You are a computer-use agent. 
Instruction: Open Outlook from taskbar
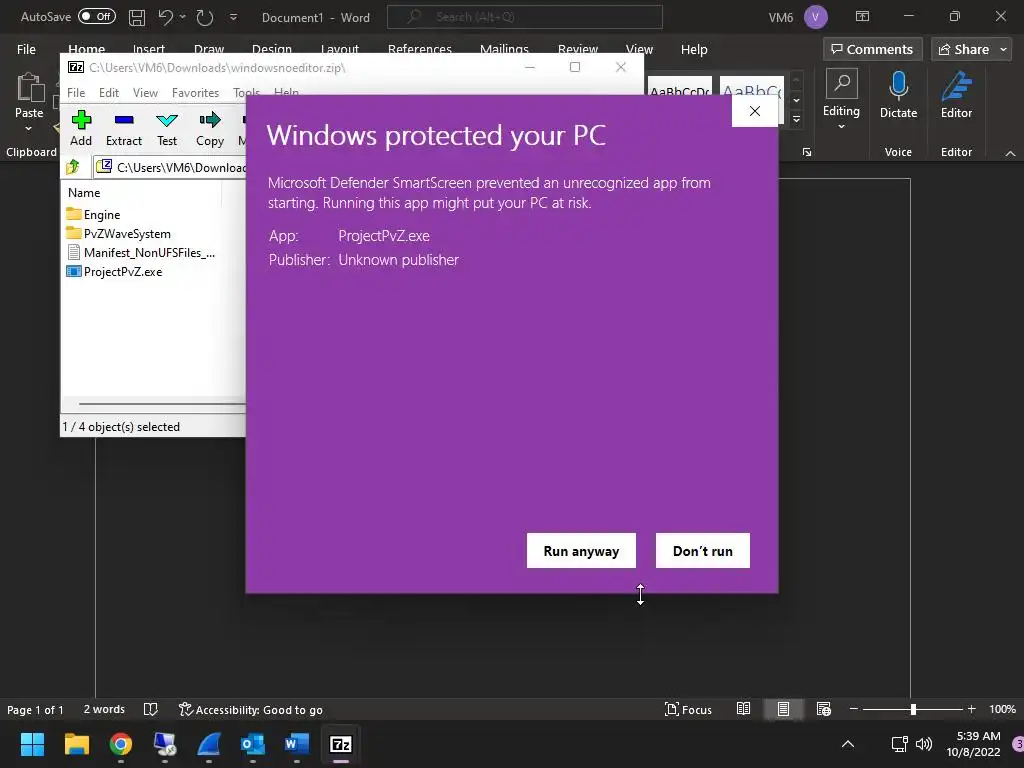[253, 744]
